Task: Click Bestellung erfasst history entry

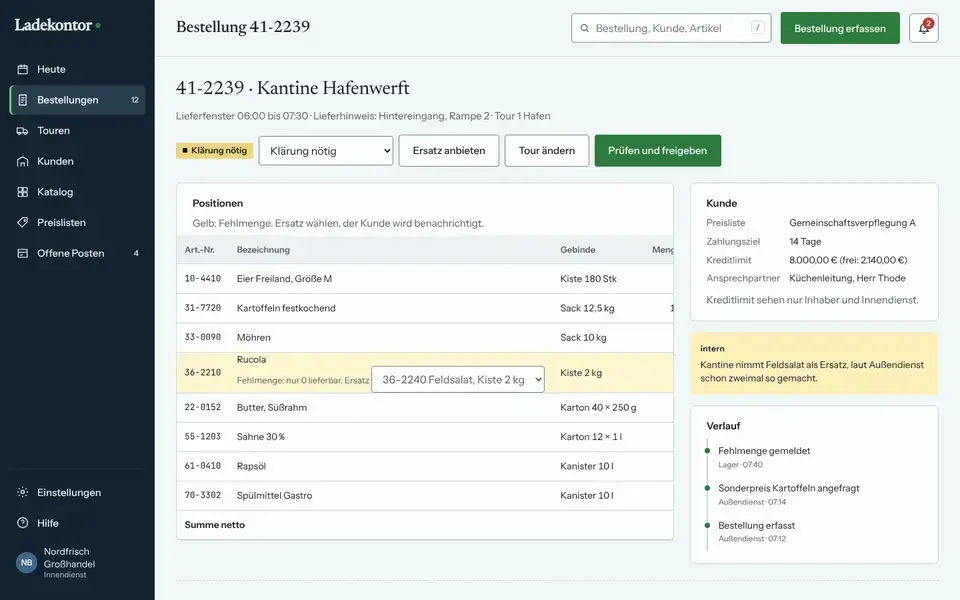Action: pos(757,531)
